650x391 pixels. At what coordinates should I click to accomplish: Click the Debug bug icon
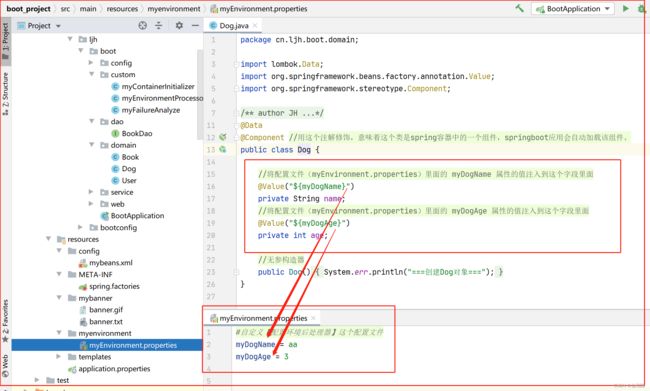[x=642, y=8]
